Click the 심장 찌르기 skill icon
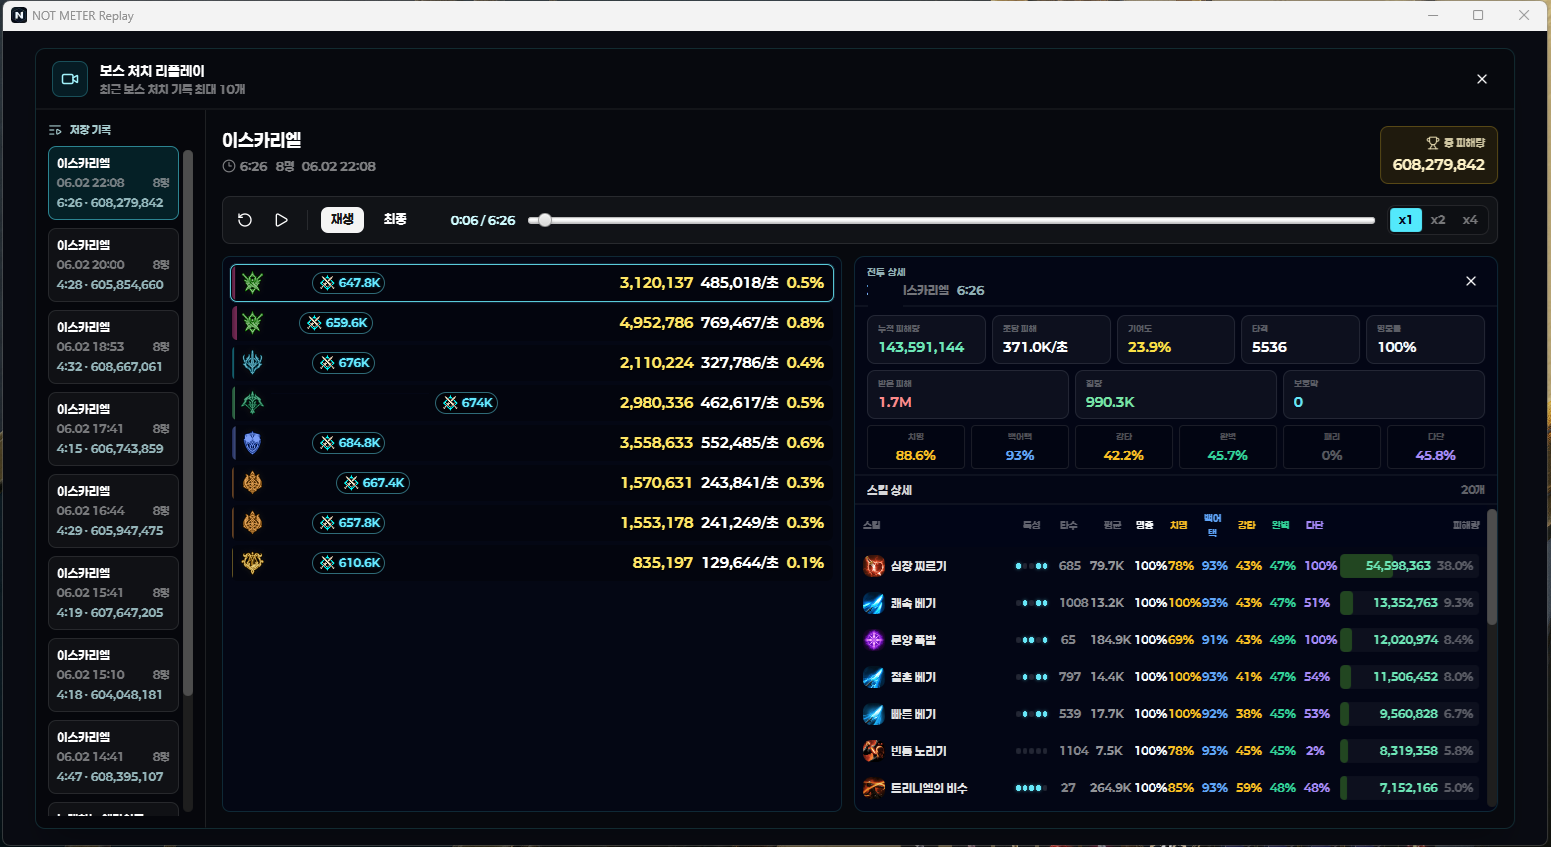The width and height of the screenshot is (1551, 847). 874,566
